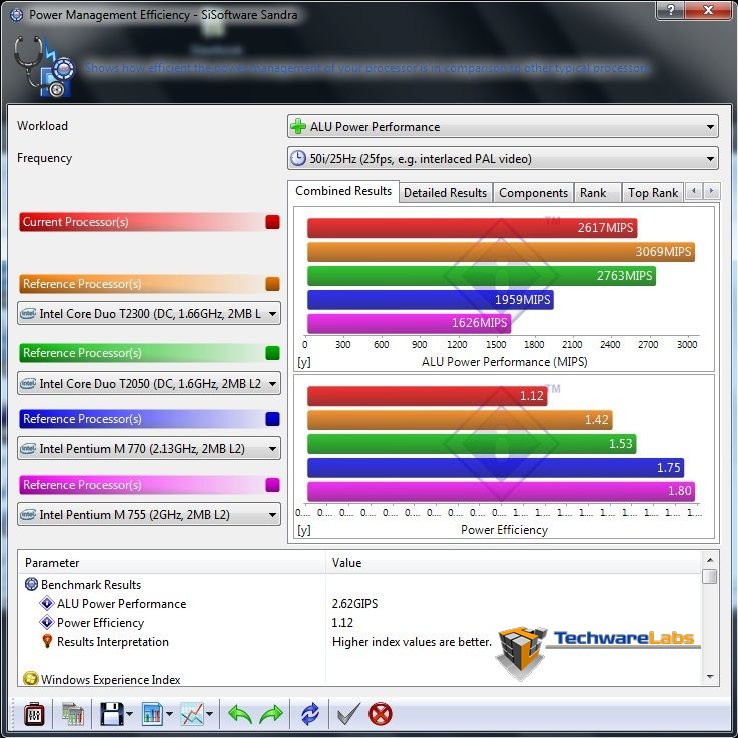
Task: Open the ALU Power Performance workload dropdown
Action: (502, 127)
